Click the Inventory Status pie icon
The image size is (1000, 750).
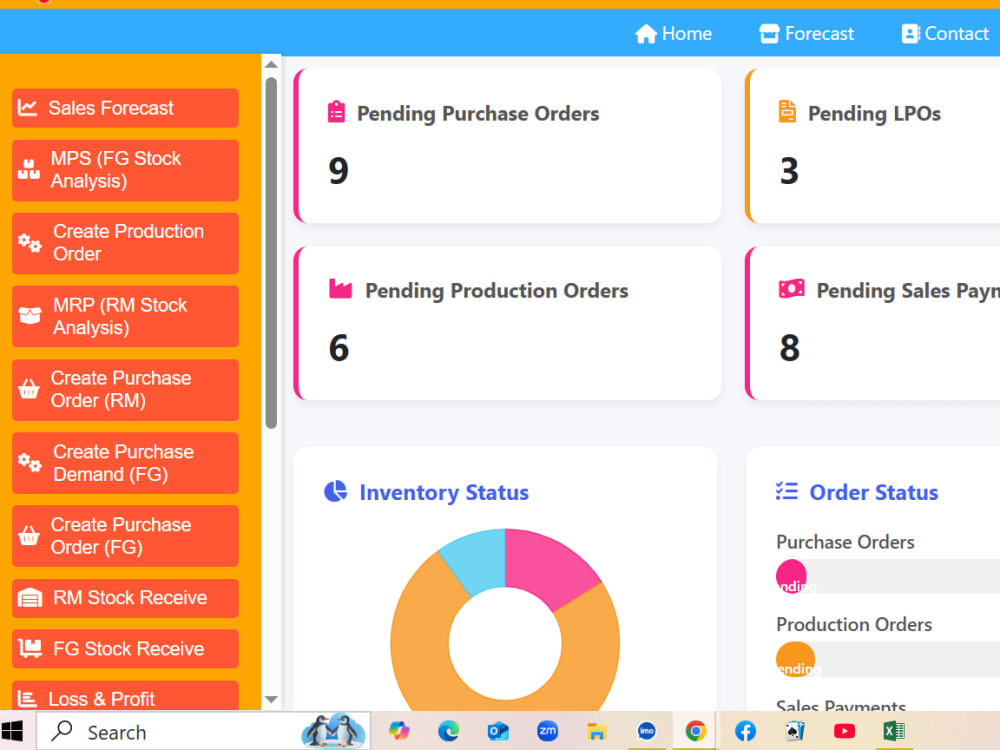(x=335, y=491)
